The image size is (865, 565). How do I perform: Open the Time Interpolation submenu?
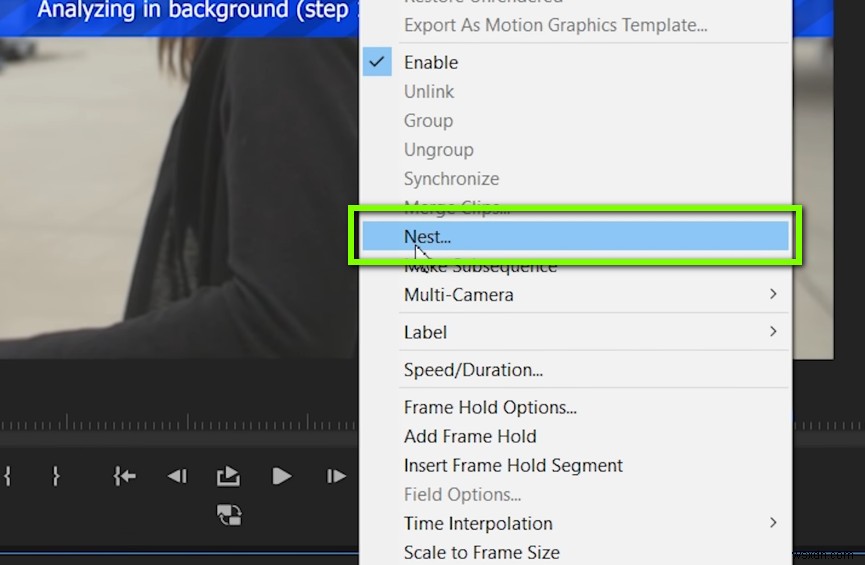[575, 523]
